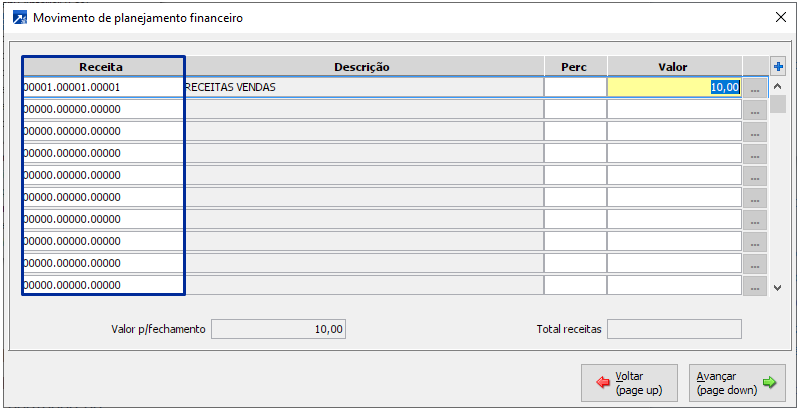Click ellipsis button on fifth grid row
This screenshot has height=411, width=799.
(754, 176)
